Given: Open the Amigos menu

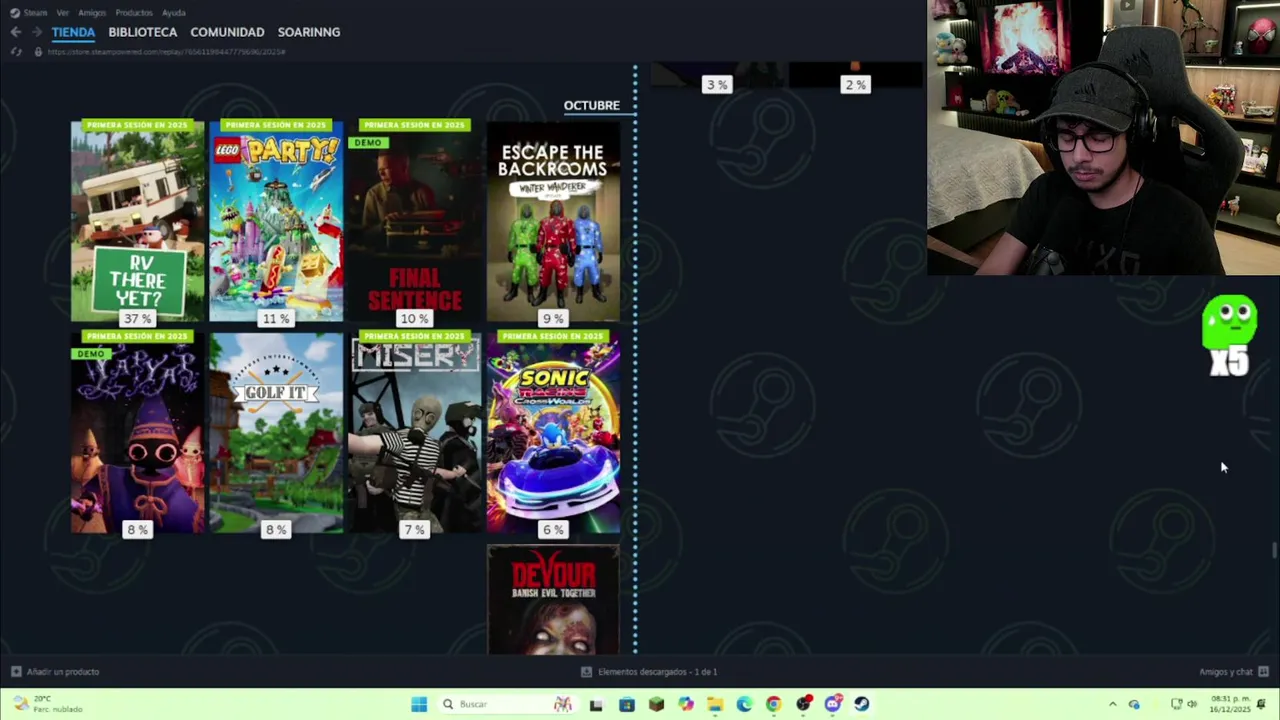Looking at the screenshot, I should tap(92, 13).
